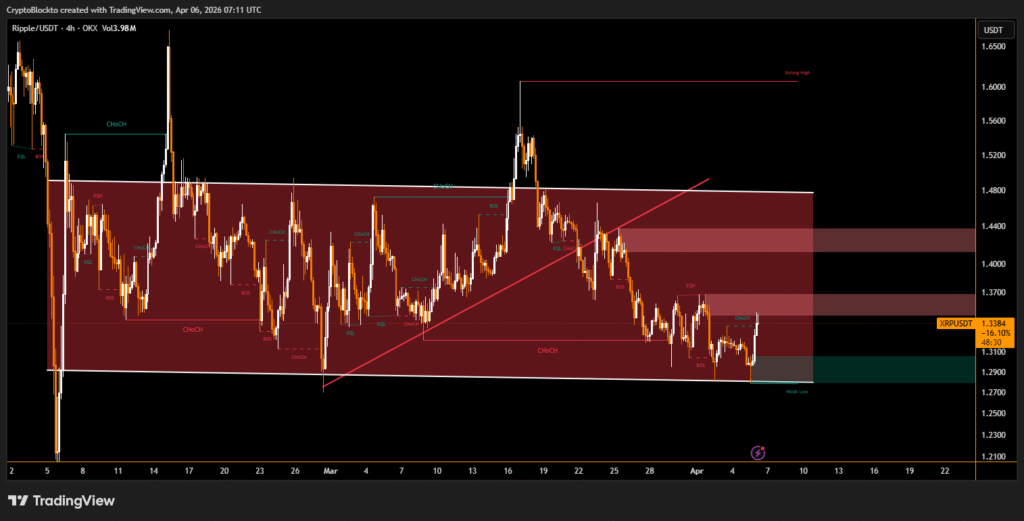Screen dimensions: 1024x521
Task: Click the TradingView logo icon
Action: (x=19, y=500)
